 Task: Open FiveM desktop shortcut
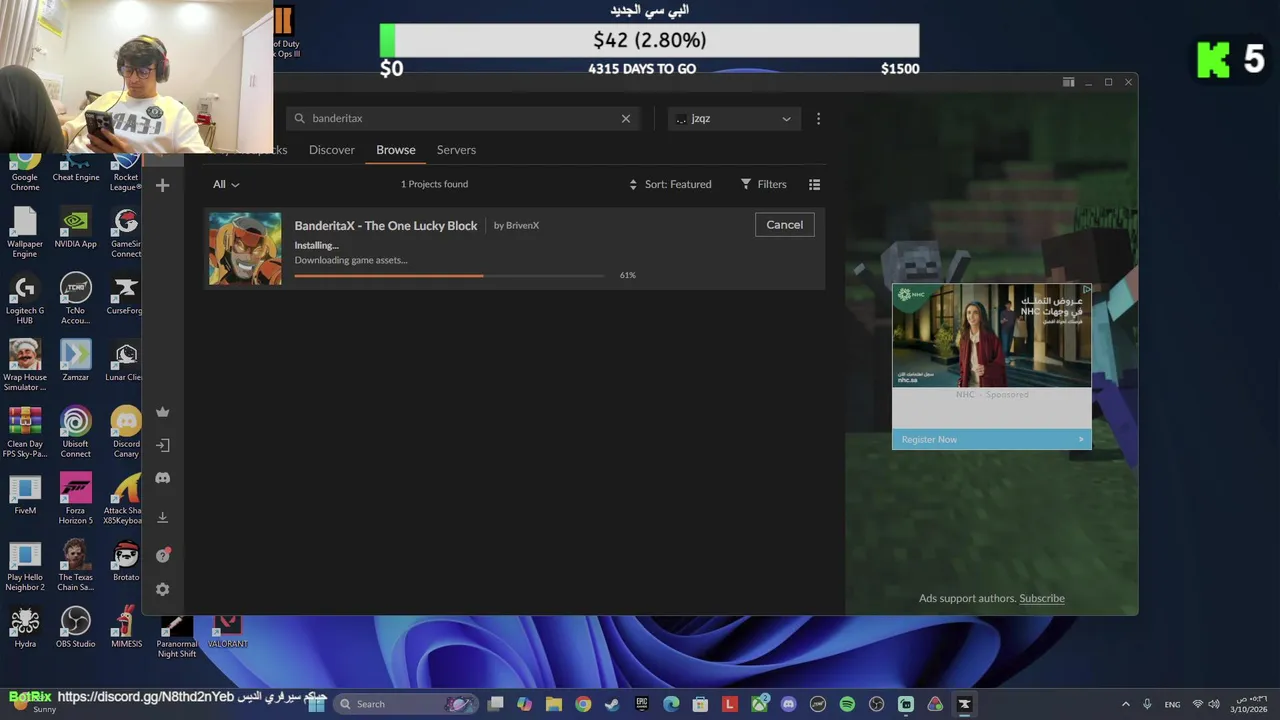(x=25, y=494)
